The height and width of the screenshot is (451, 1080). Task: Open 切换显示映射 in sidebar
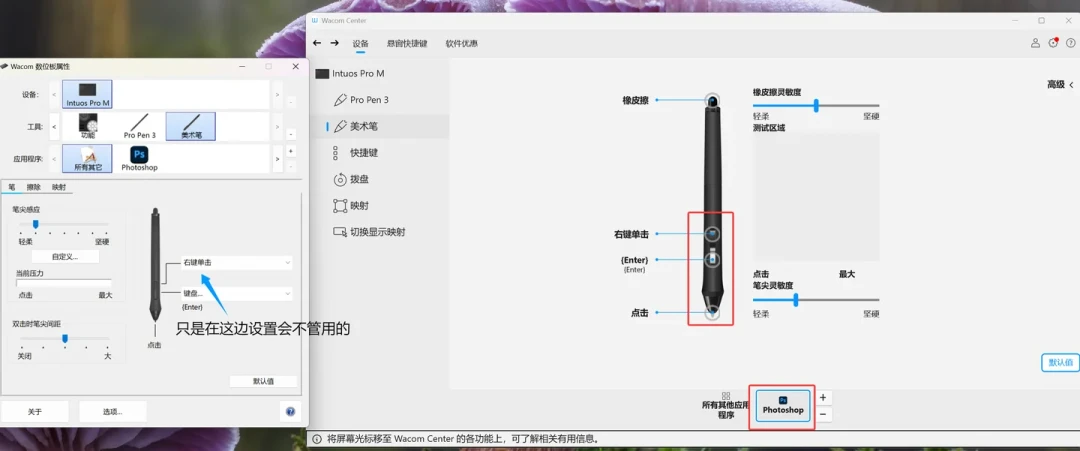369,232
